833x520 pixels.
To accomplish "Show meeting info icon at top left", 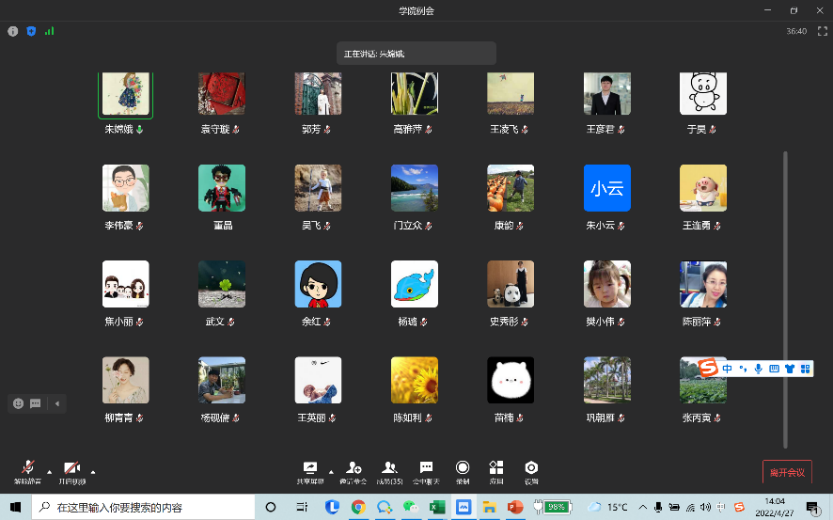I will click(x=13, y=31).
